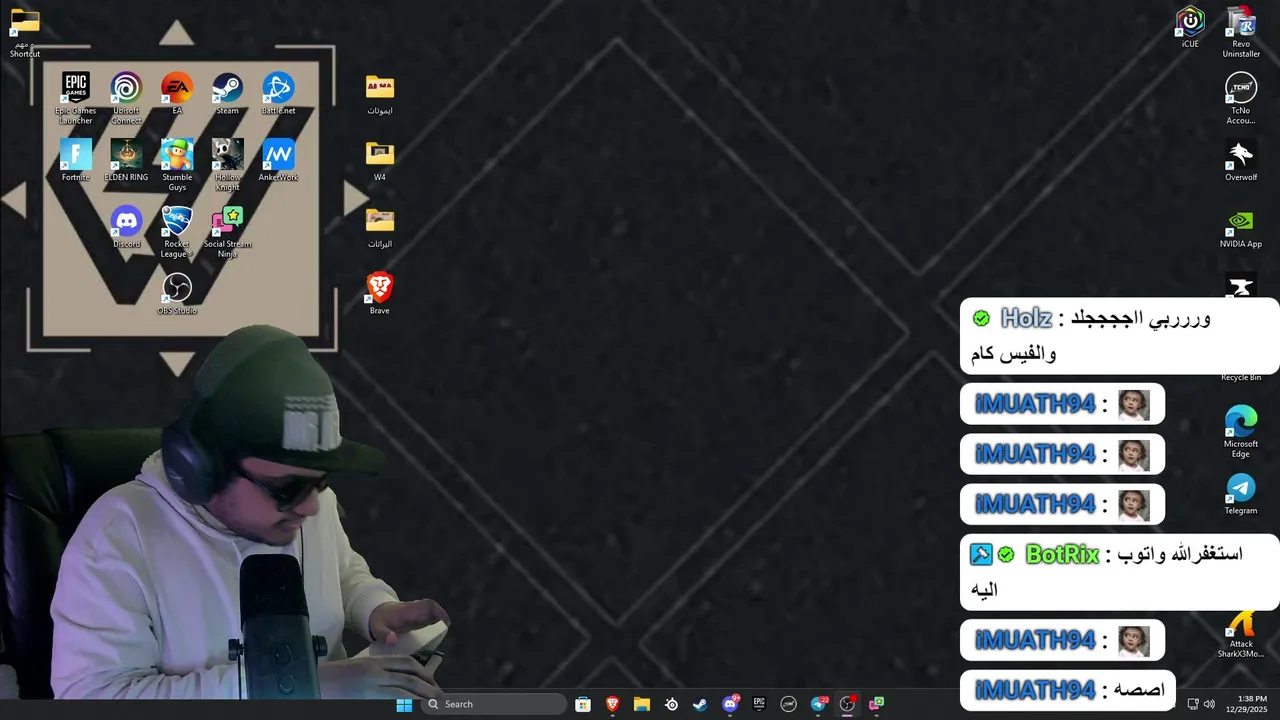
Task: Select the iCUE desktop icon
Action: point(1190,27)
